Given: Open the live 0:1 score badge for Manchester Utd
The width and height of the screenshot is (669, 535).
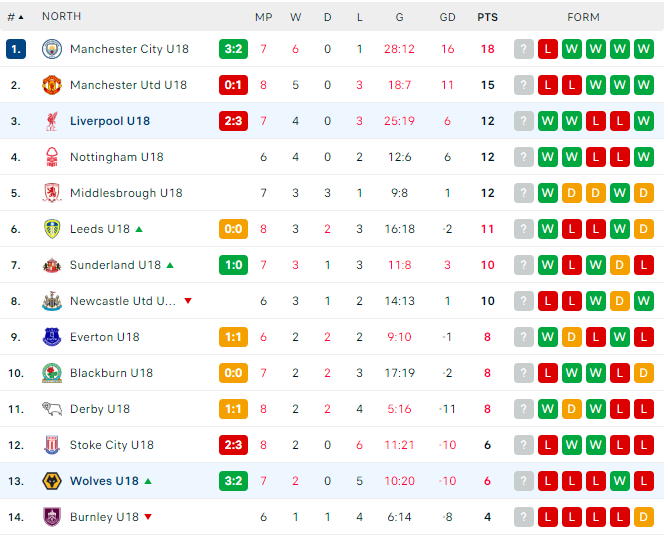Looking at the screenshot, I should click(233, 85).
